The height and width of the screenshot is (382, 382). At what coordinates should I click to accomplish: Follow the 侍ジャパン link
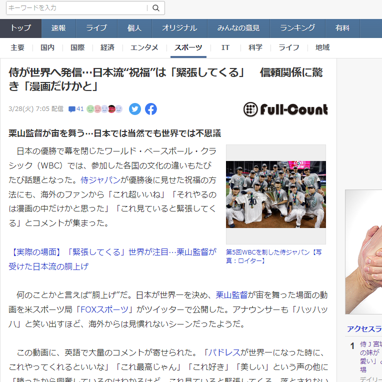pos(100,180)
